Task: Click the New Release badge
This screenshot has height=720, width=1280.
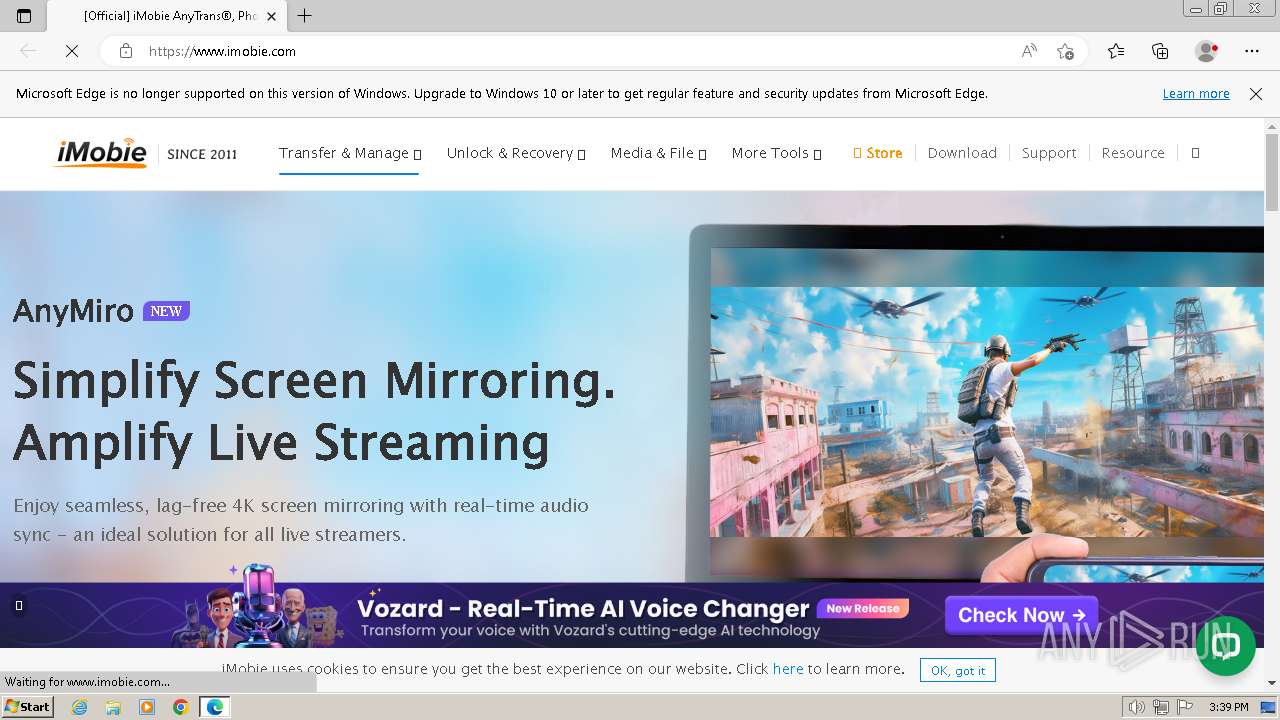Action: pyautogui.click(x=863, y=608)
